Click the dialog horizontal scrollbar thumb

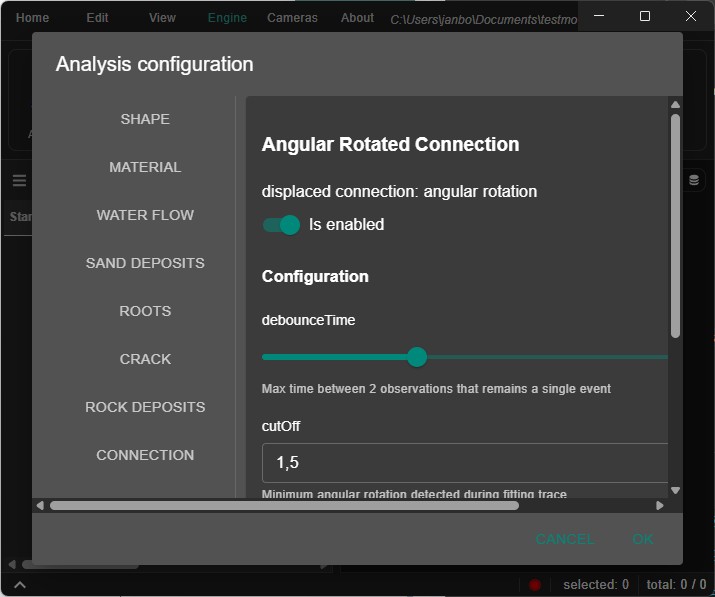284,505
